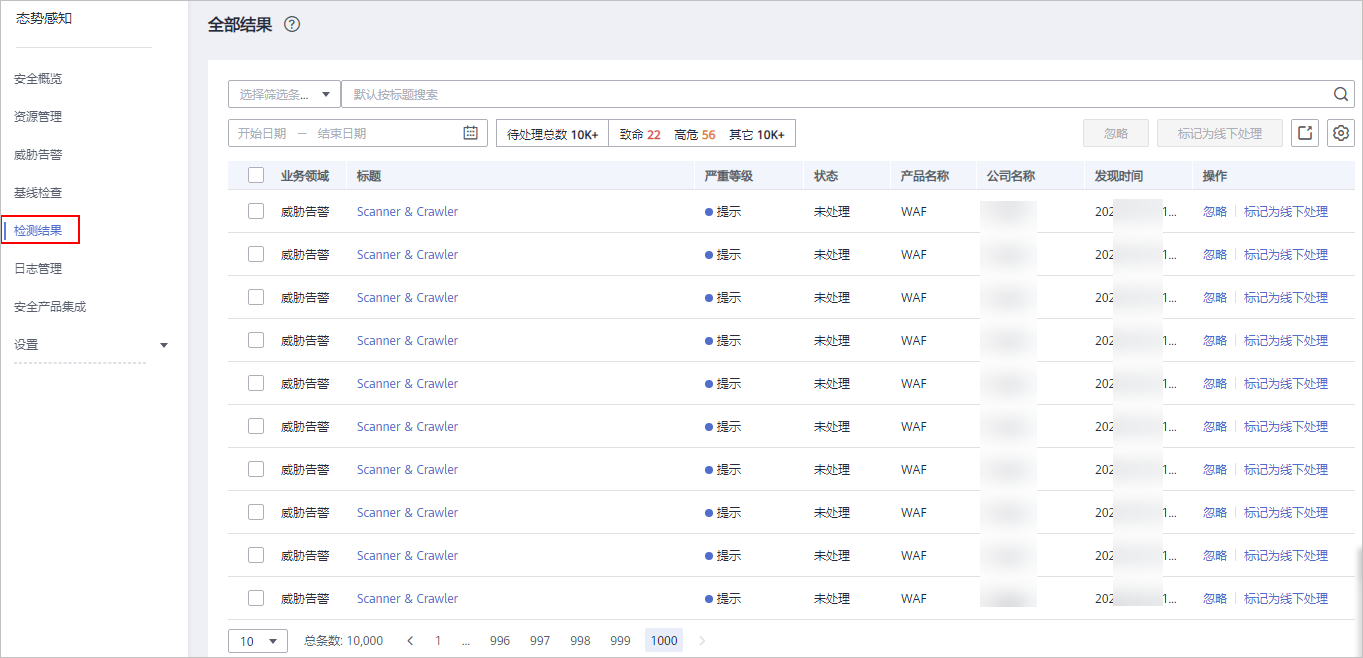Click the next page right arrow
Image resolution: width=1363 pixels, height=658 pixels.
point(702,641)
